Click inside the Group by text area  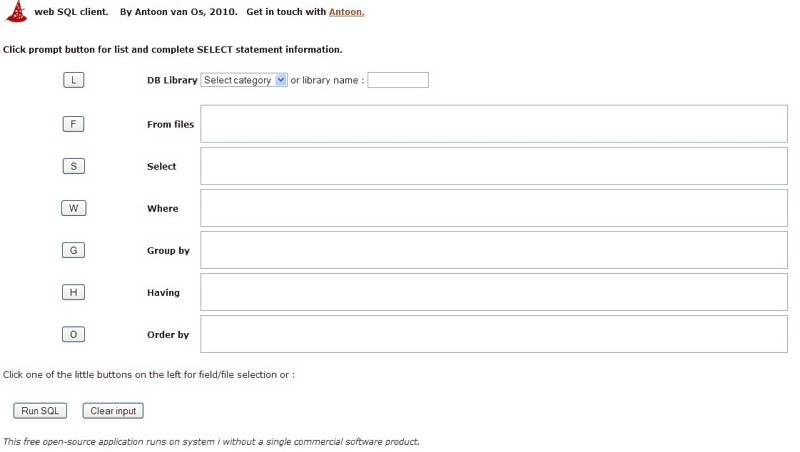click(494, 250)
